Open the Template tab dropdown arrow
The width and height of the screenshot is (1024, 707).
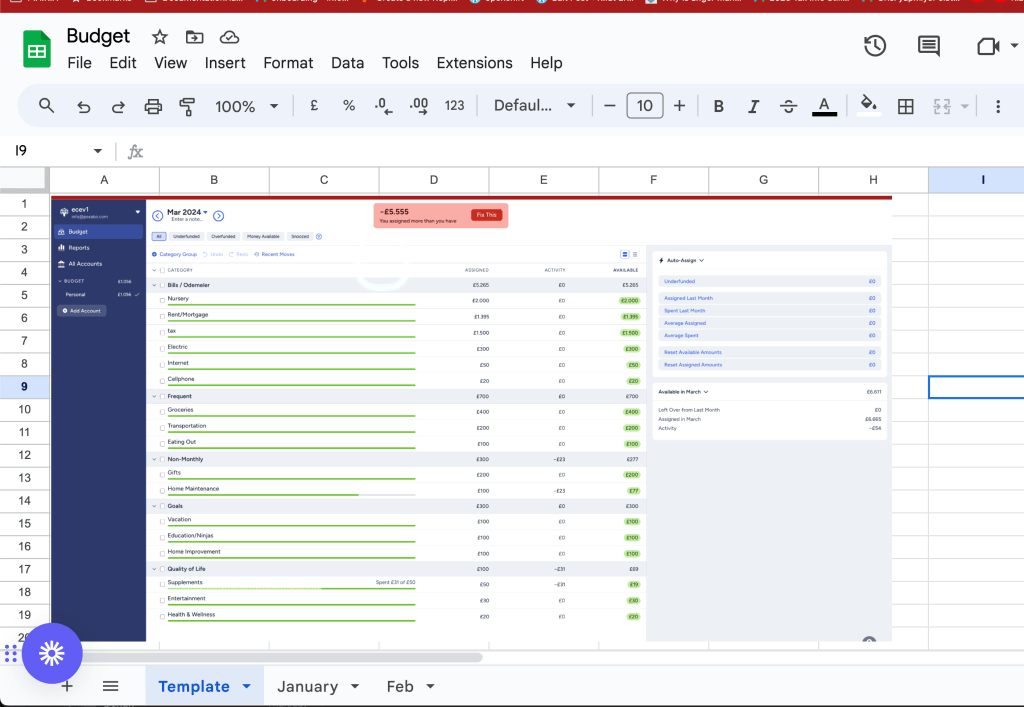click(x=246, y=686)
